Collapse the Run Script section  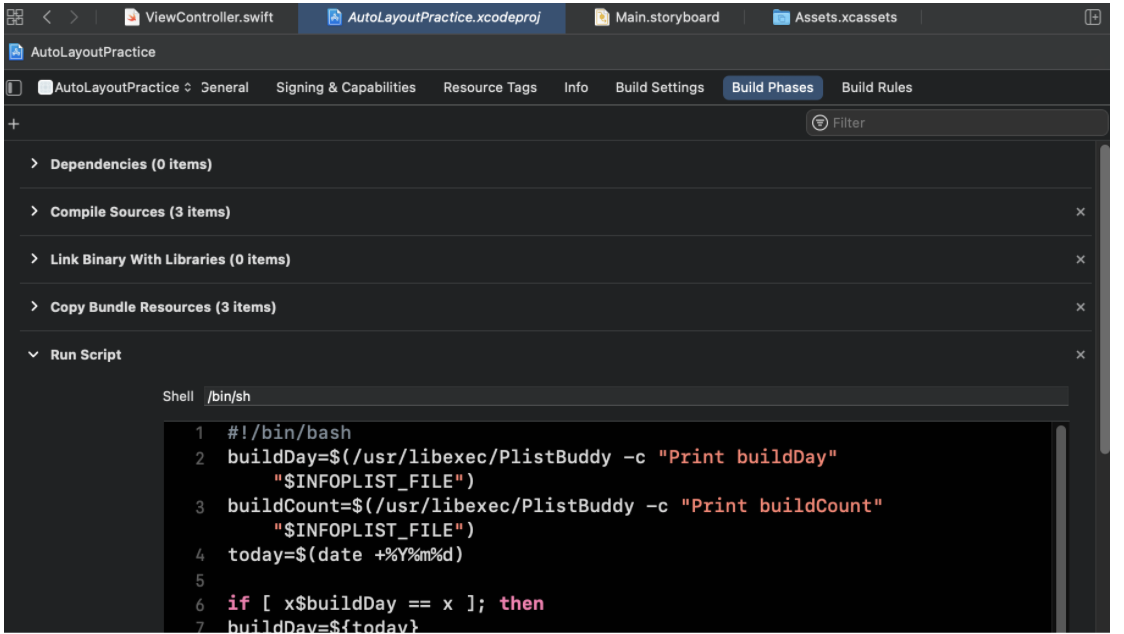pos(33,354)
